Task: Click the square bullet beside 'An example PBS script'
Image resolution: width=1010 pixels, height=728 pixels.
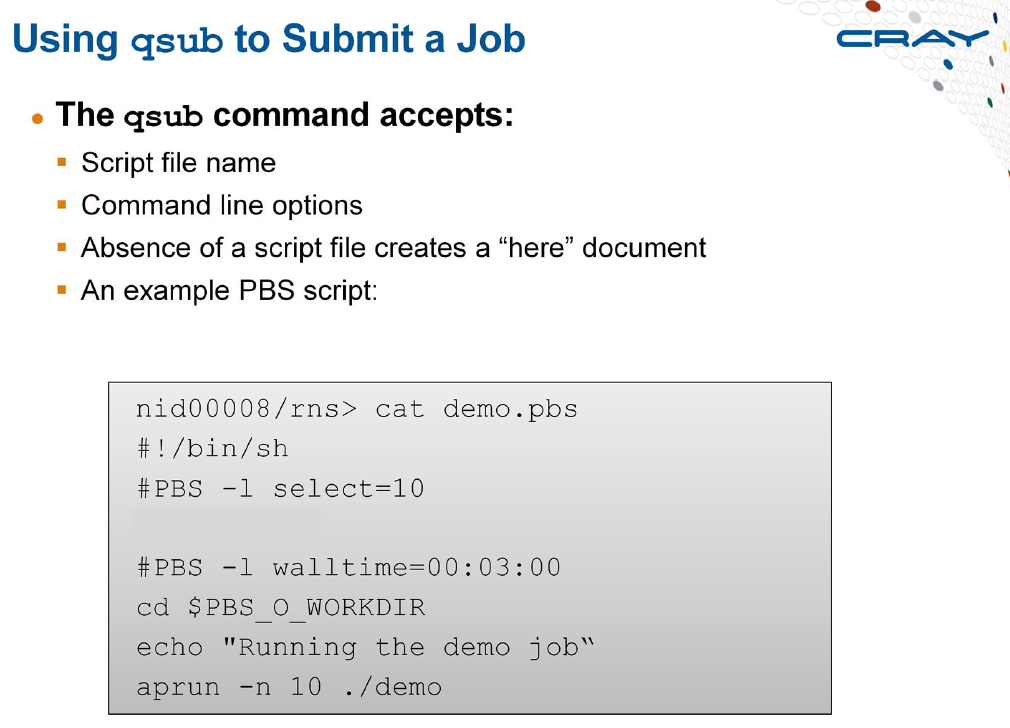Action: click(62, 290)
